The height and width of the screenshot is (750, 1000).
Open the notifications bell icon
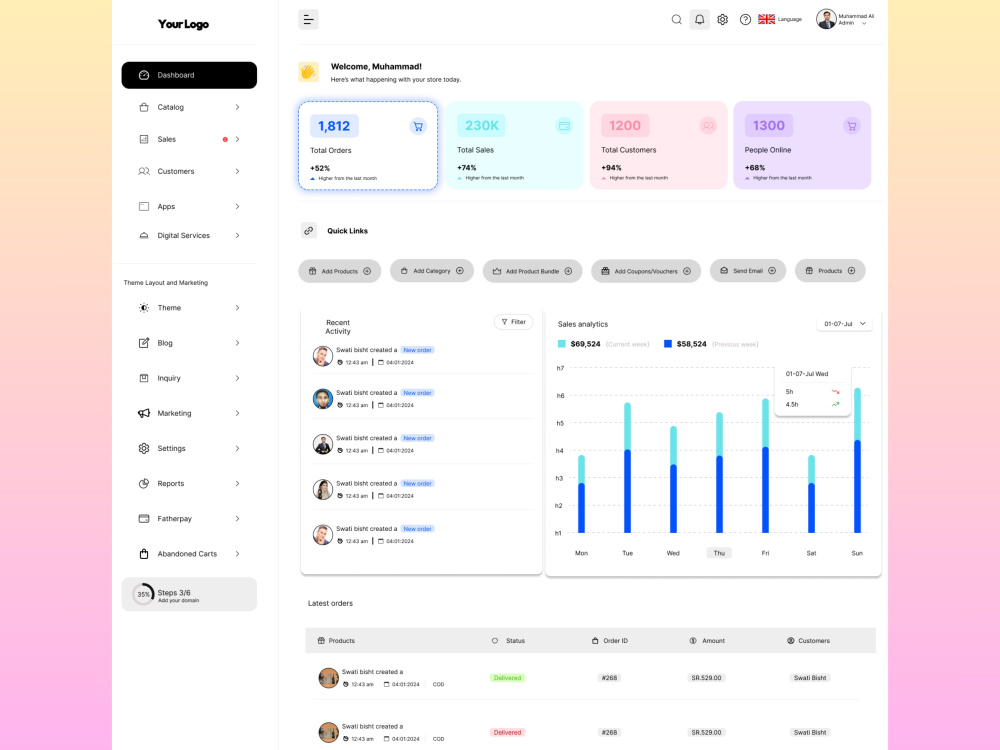coord(700,20)
